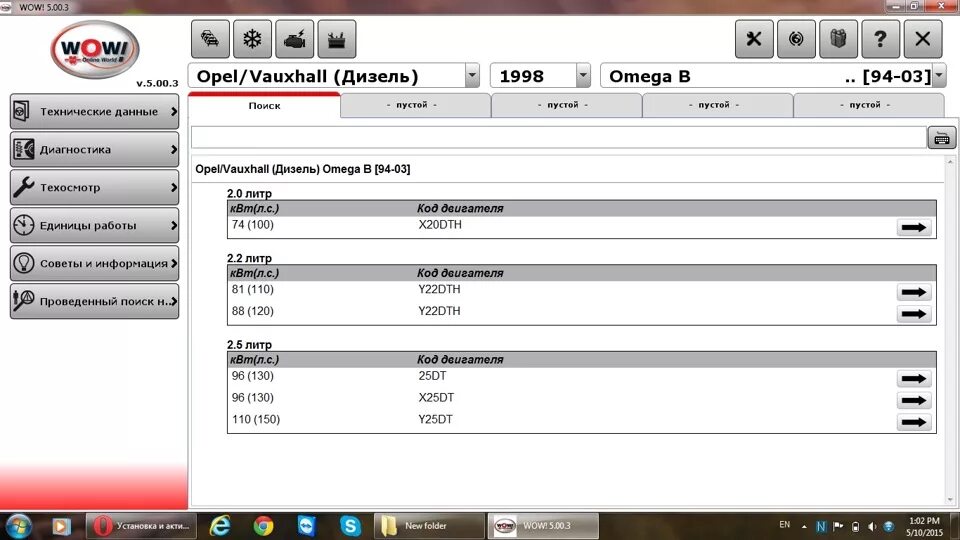Expand the 1998 year dropdown
The width and height of the screenshot is (960, 540).
pyautogui.click(x=583, y=76)
